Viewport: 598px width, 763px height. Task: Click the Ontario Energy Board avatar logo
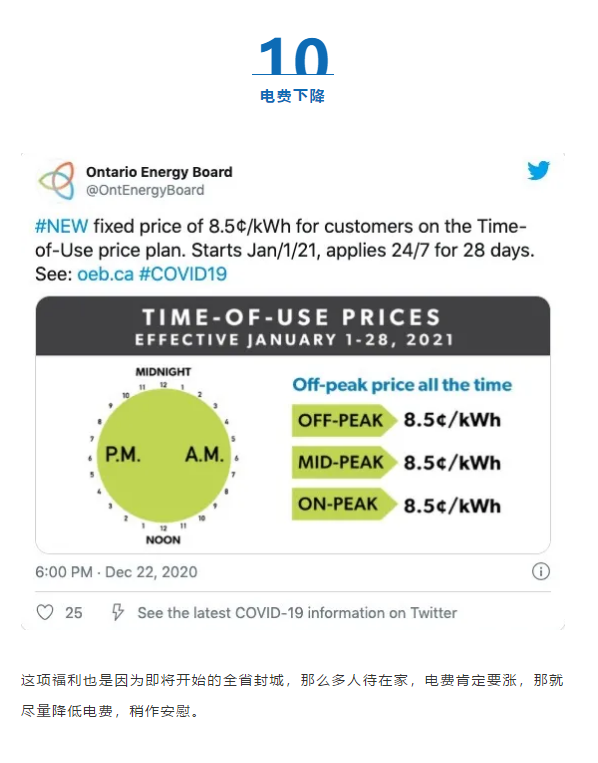point(56,181)
